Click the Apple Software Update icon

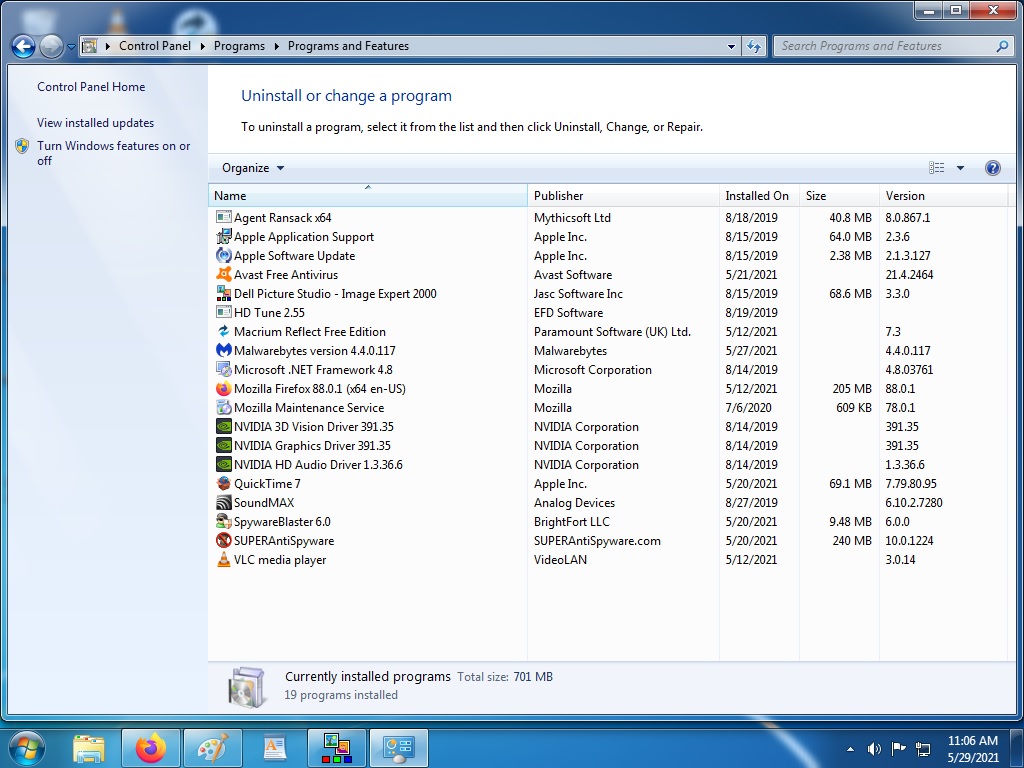click(x=223, y=255)
